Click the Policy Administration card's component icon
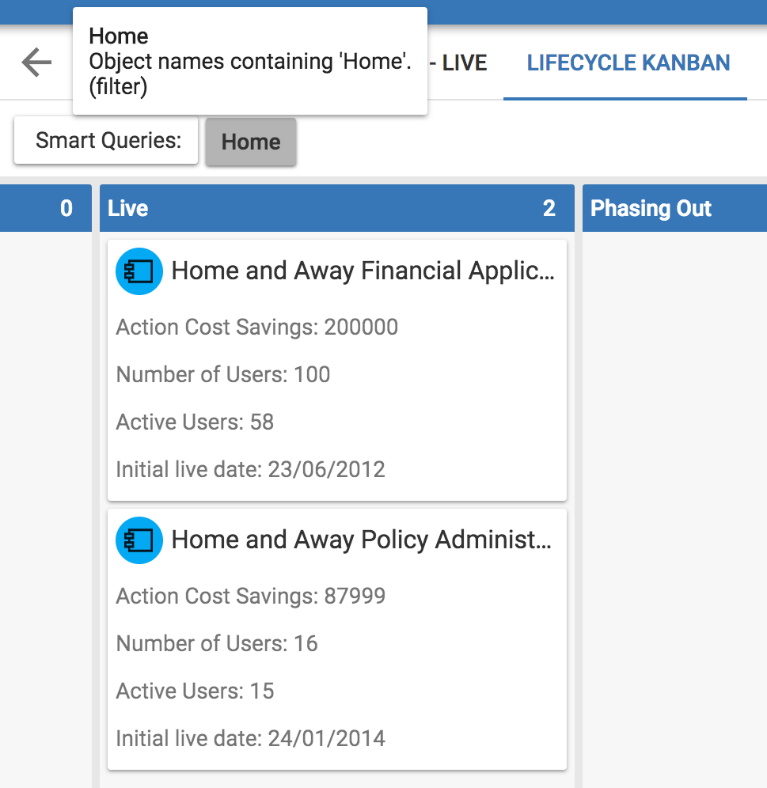 point(139,540)
